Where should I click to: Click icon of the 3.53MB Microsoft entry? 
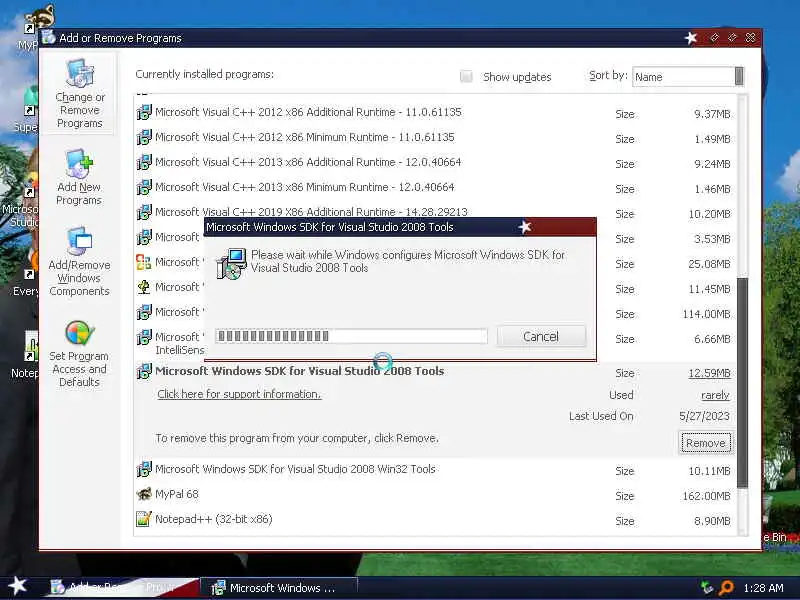point(144,237)
